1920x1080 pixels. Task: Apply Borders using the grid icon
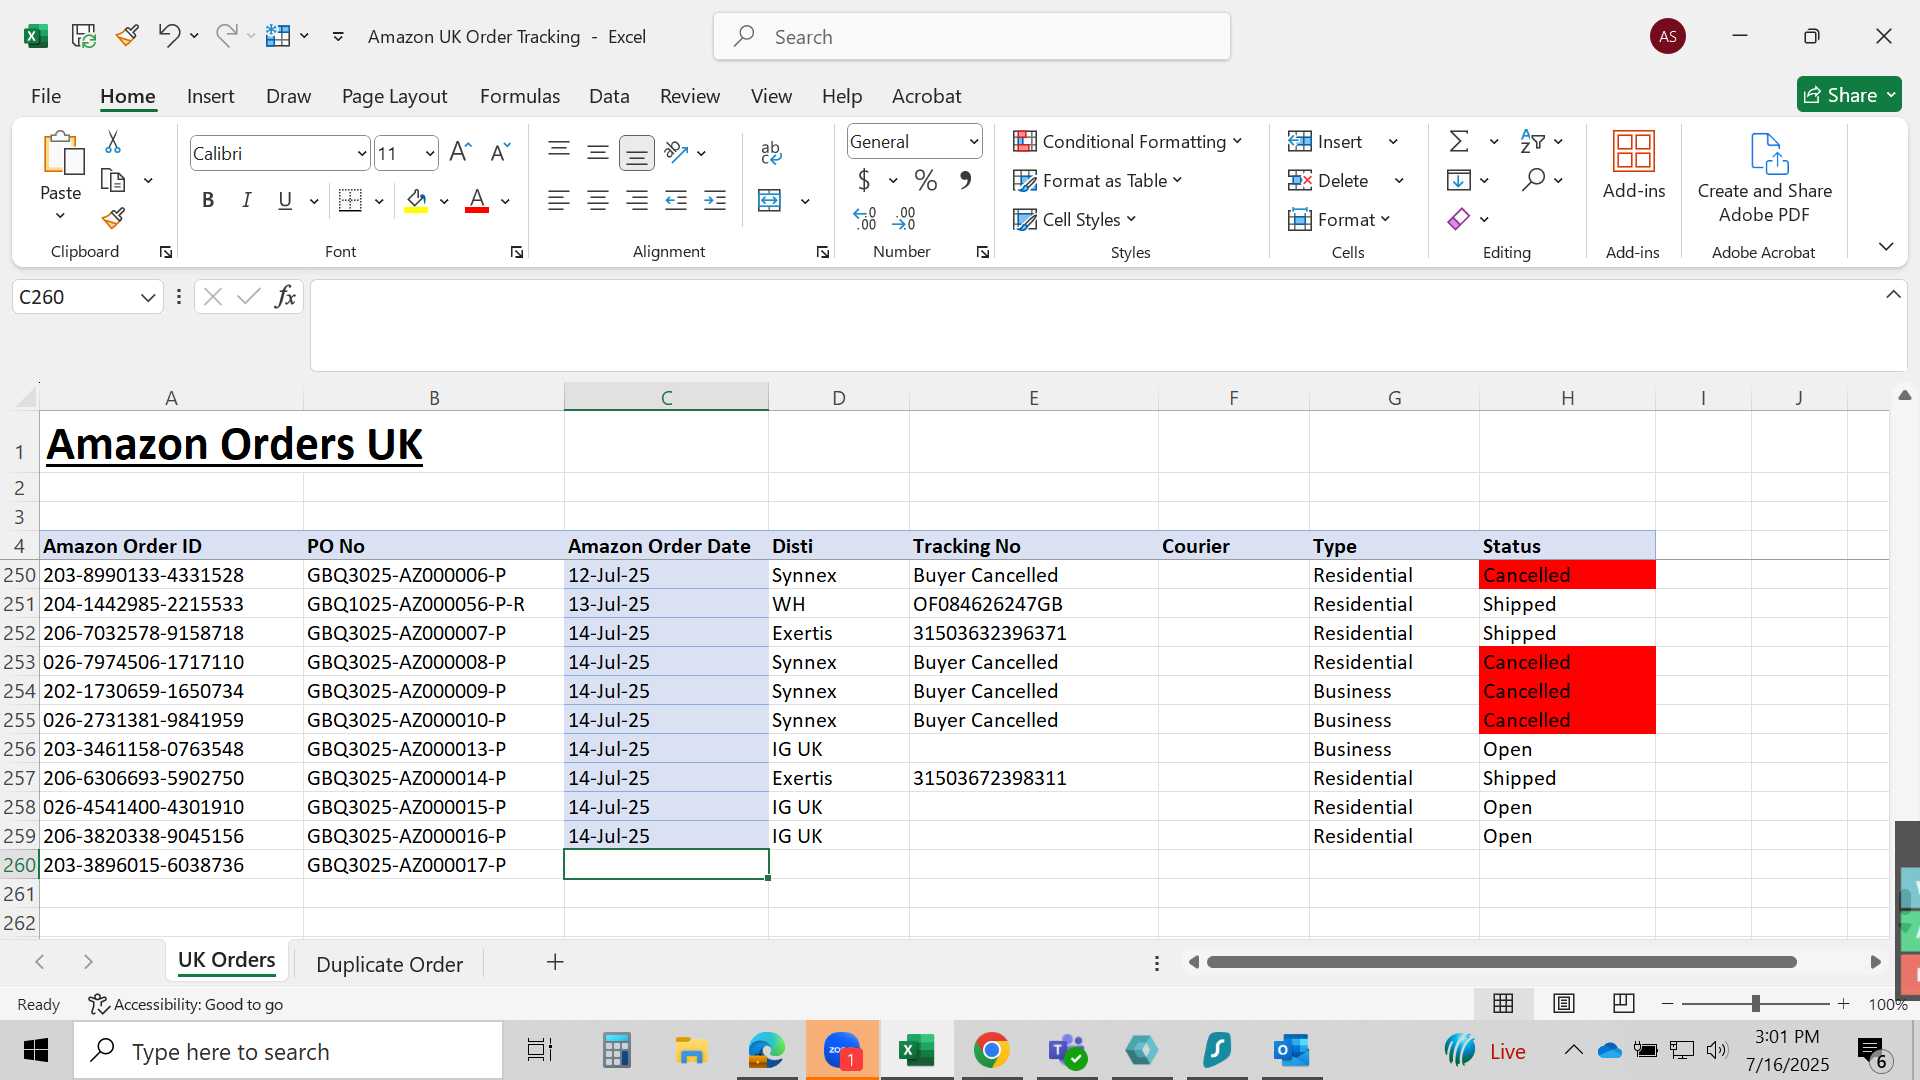(350, 201)
